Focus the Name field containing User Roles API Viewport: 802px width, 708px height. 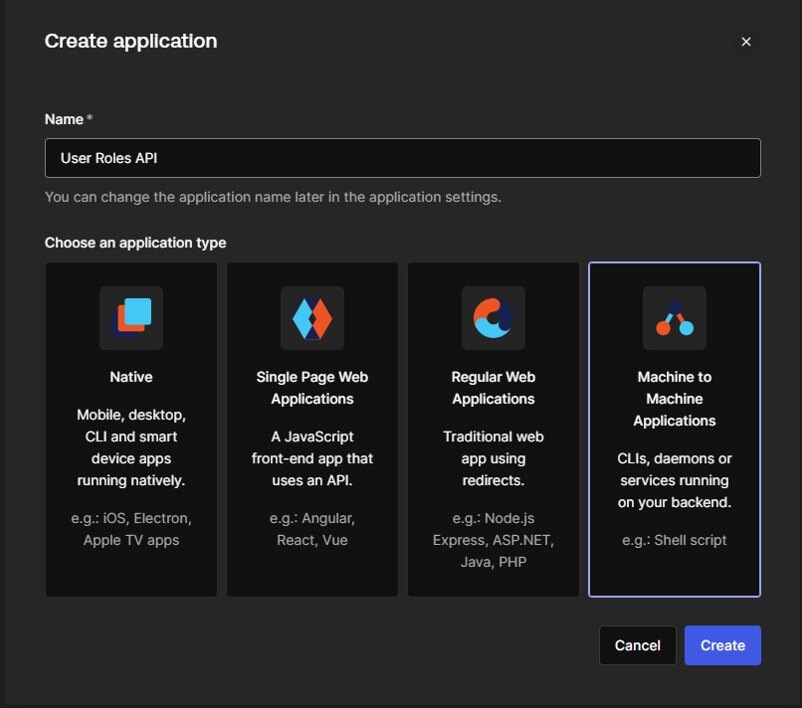pyautogui.click(x=403, y=158)
